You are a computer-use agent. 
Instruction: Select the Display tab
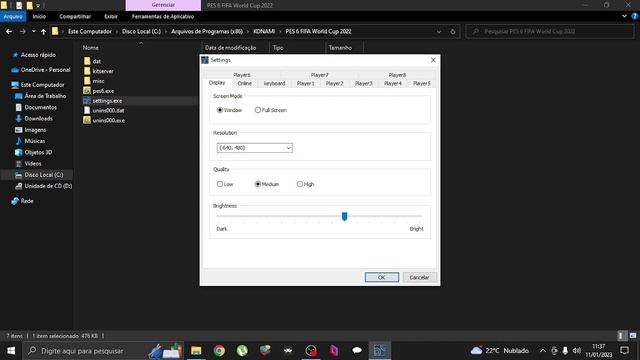pyautogui.click(x=217, y=82)
